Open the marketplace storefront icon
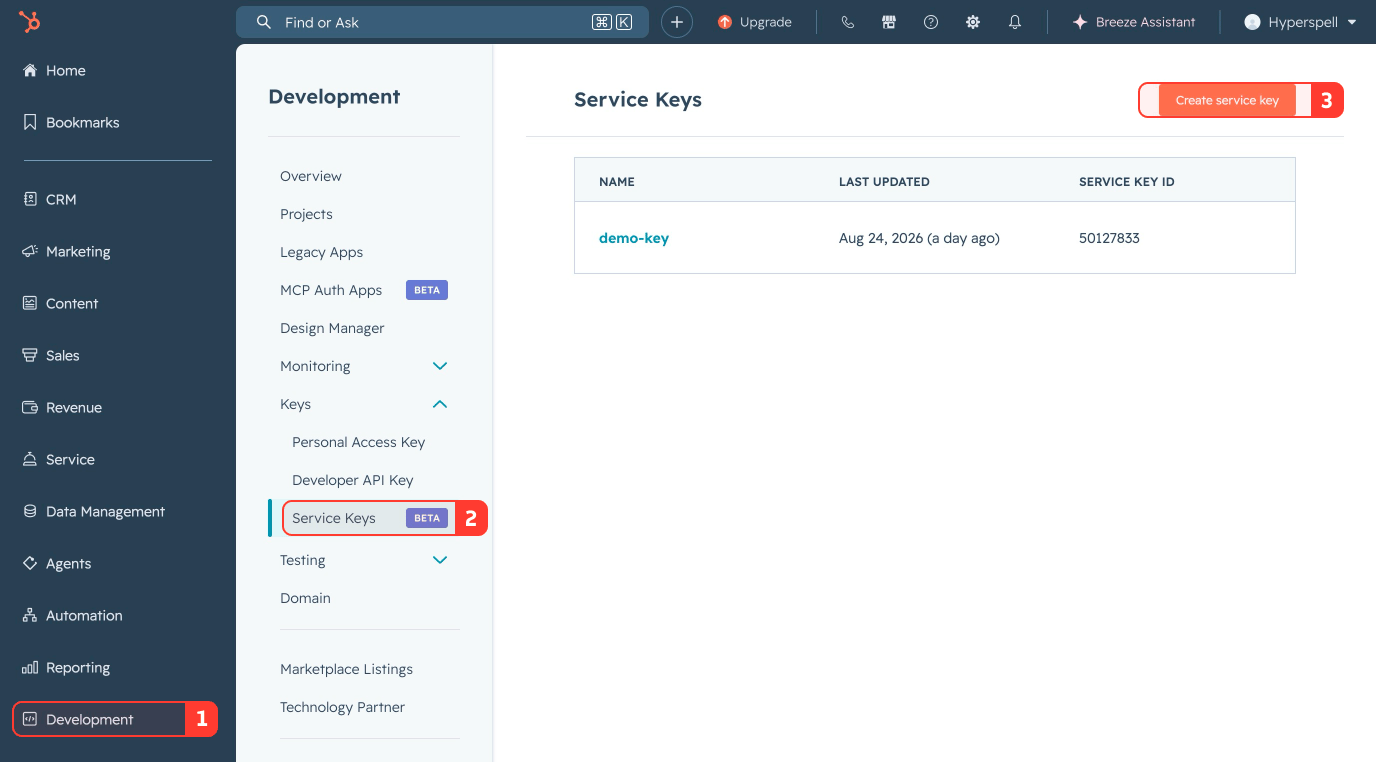1376x762 pixels. (889, 22)
